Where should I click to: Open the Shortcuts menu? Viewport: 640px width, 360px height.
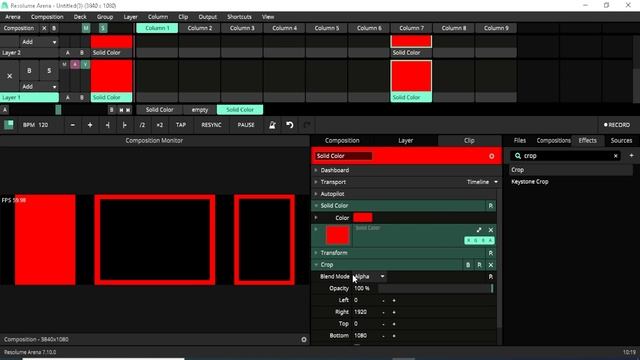(239, 17)
